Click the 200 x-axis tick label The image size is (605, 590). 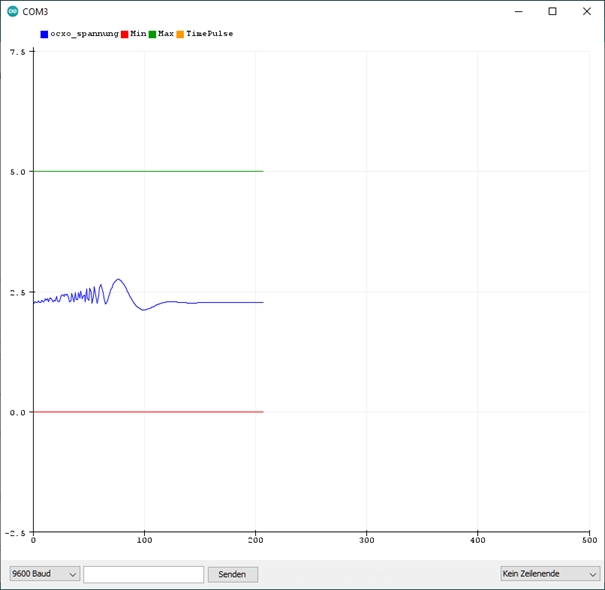(x=255, y=540)
